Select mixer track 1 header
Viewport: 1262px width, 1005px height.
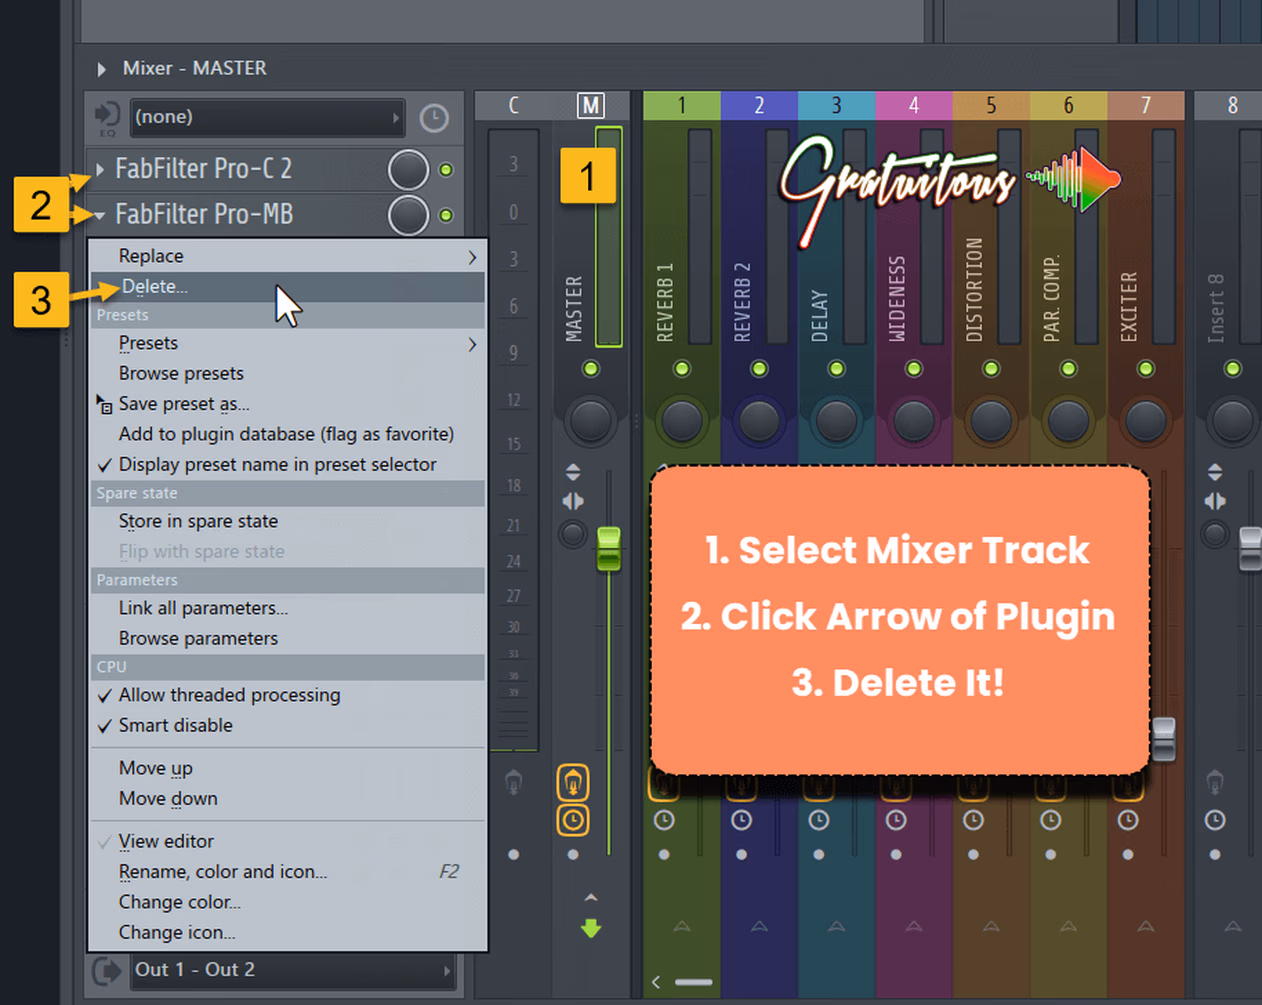click(682, 105)
